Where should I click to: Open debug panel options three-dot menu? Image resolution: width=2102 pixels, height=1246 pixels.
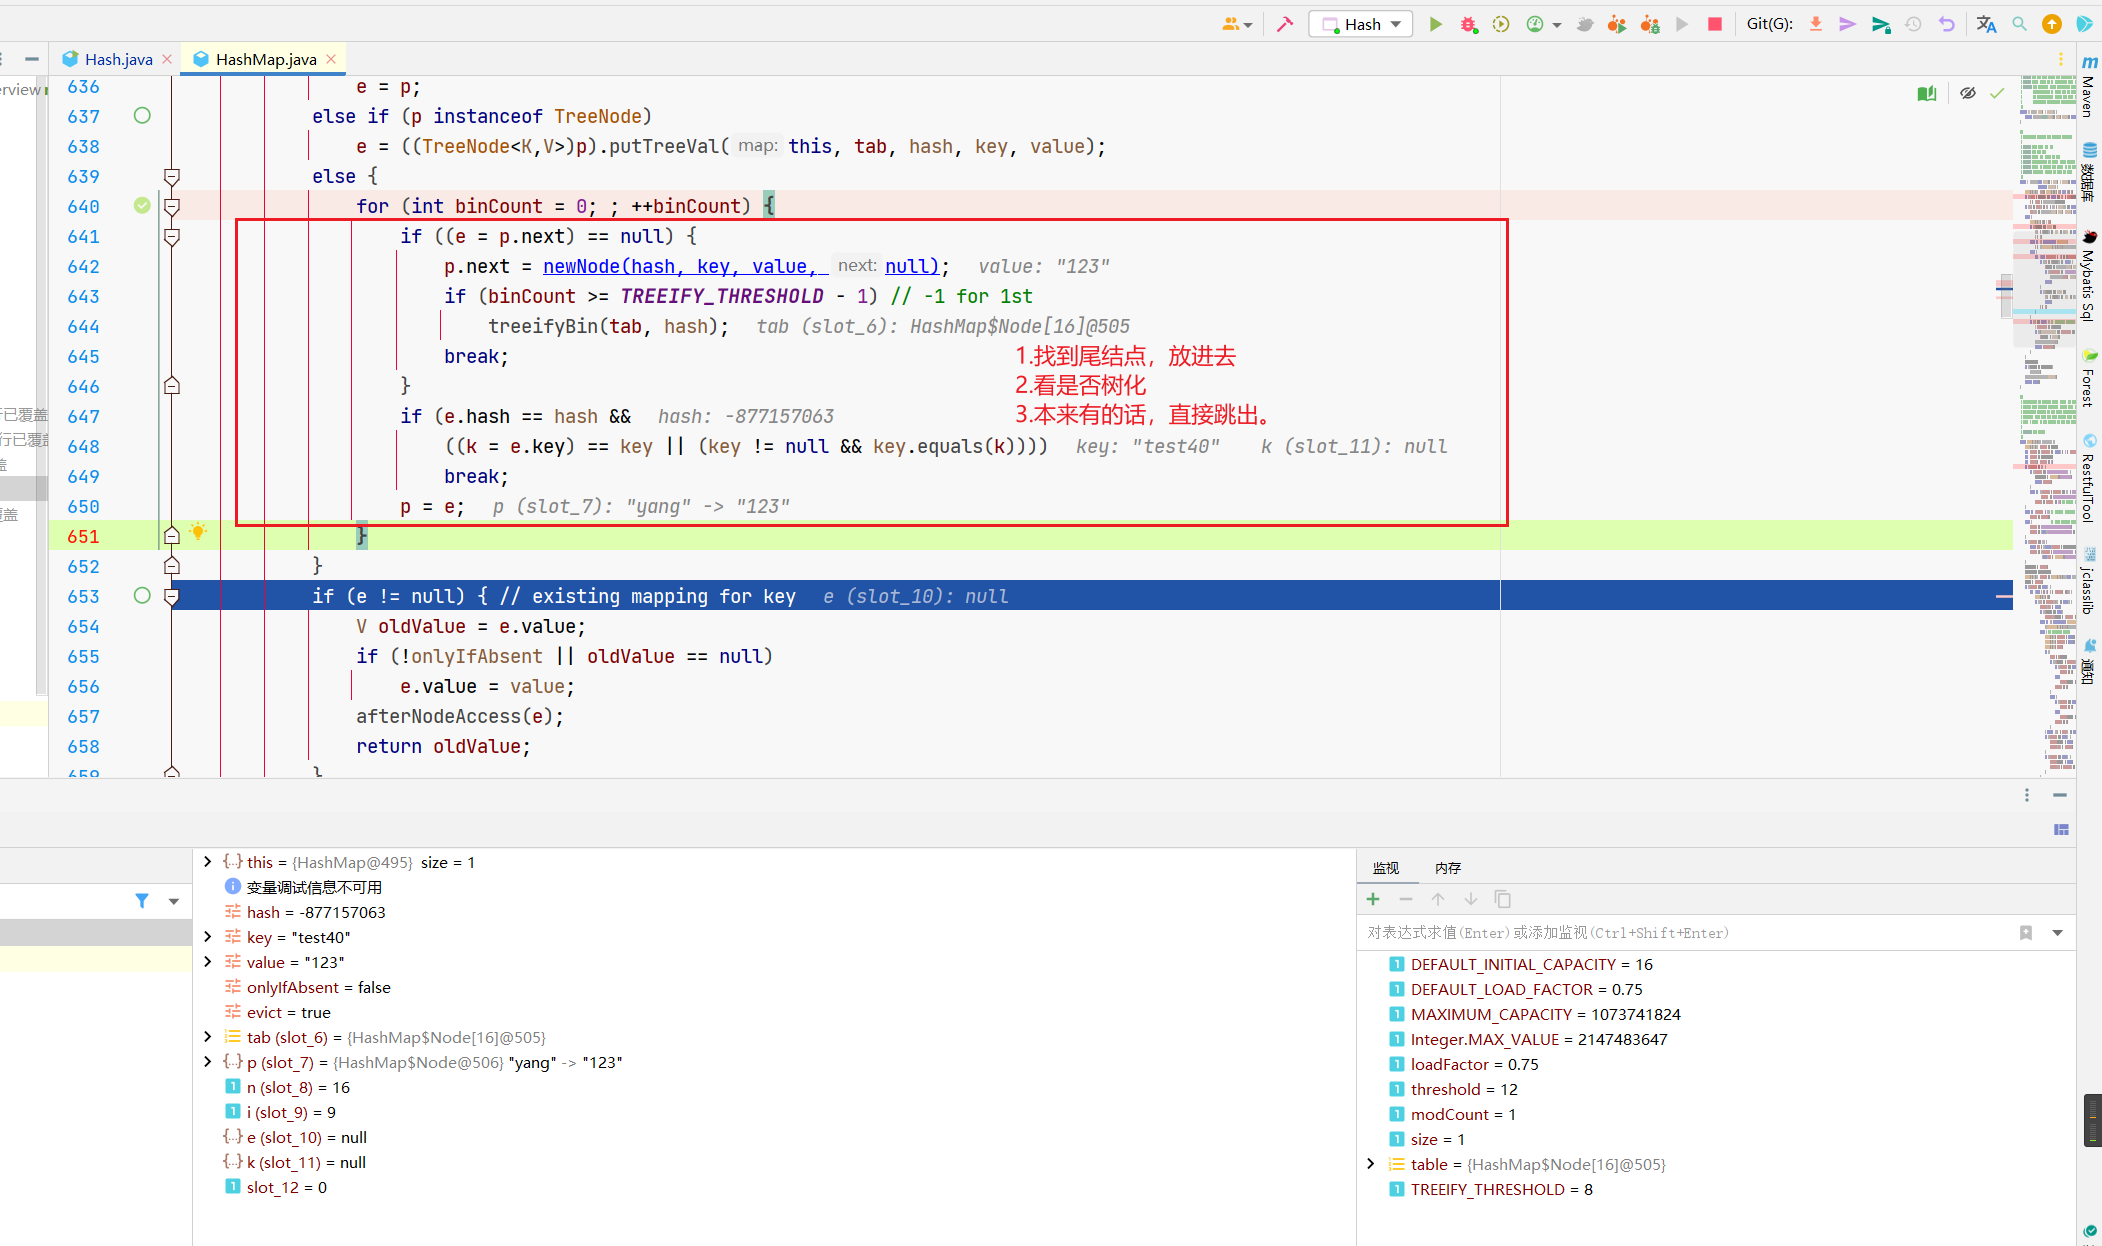click(x=2027, y=795)
